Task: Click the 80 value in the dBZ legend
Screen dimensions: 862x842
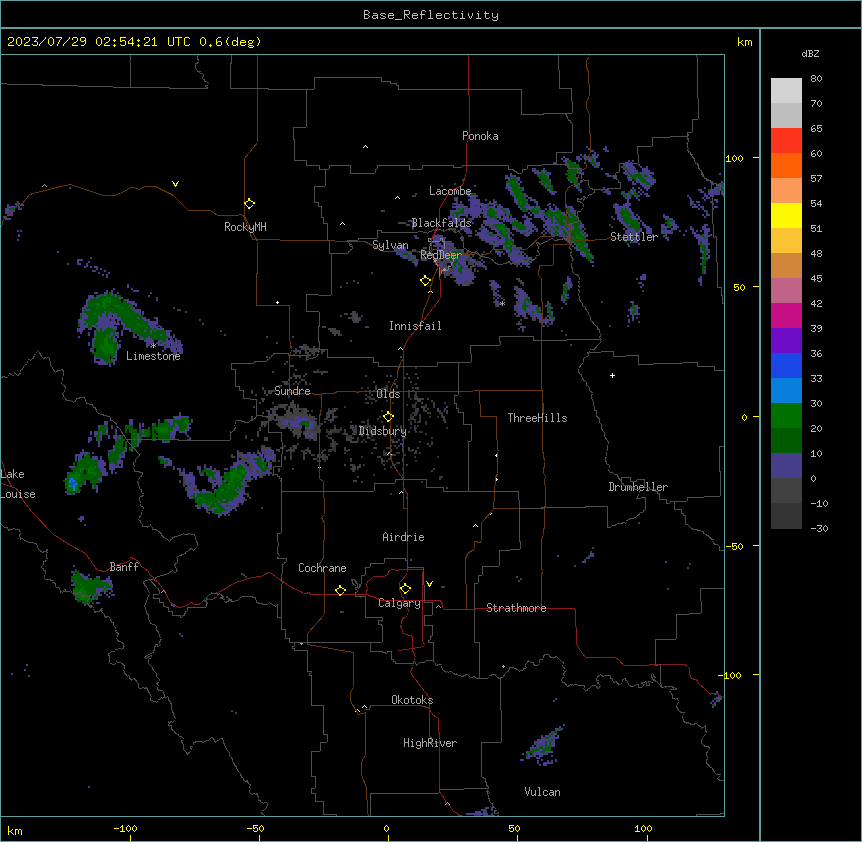Action: click(816, 79)
